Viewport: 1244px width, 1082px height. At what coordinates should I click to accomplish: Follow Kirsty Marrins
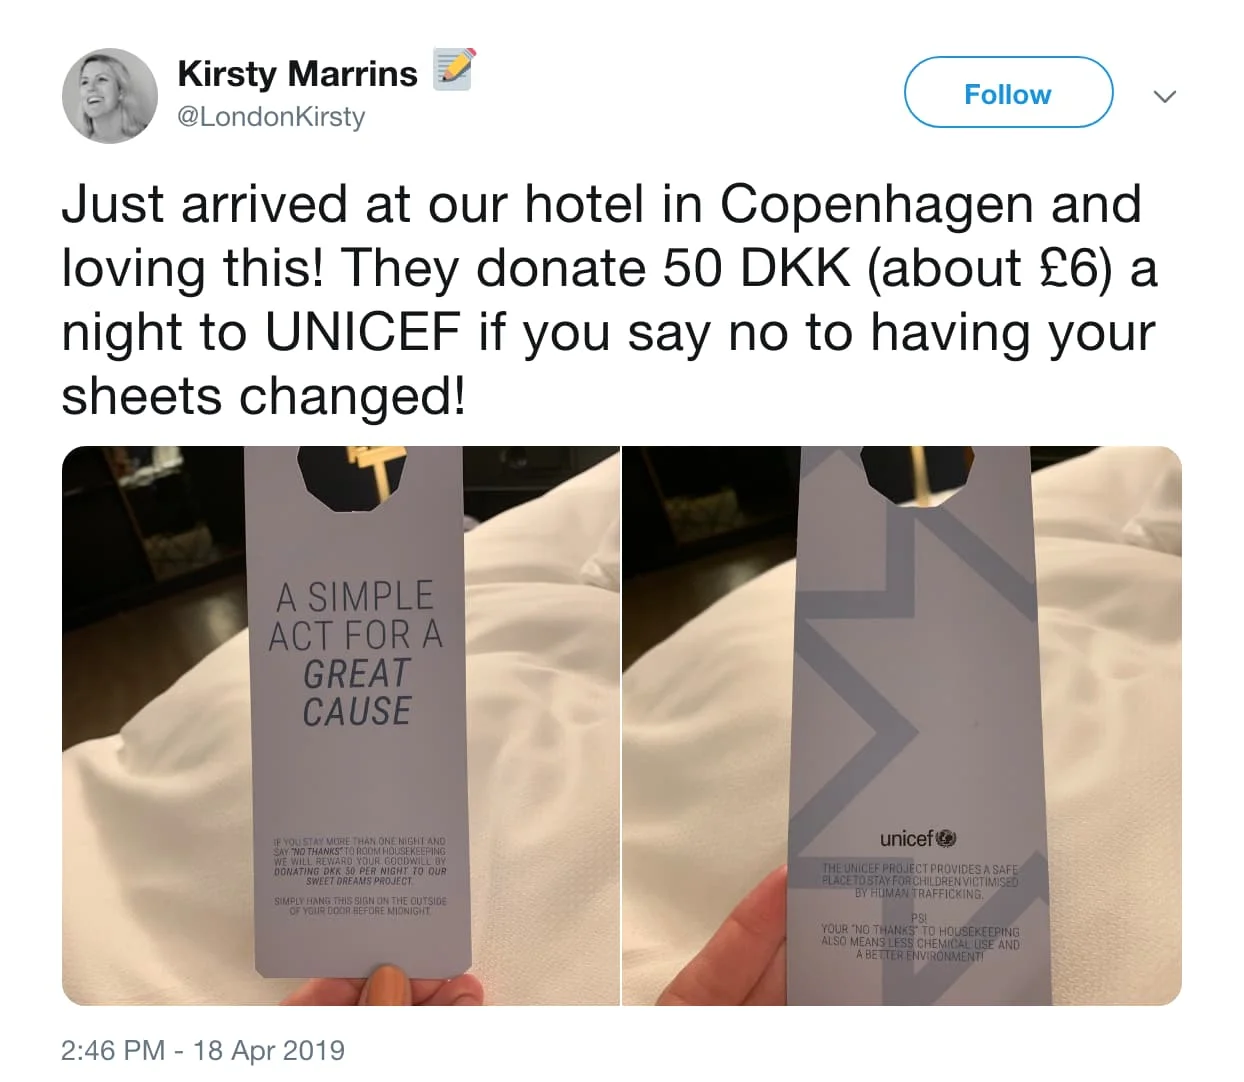1008,93
